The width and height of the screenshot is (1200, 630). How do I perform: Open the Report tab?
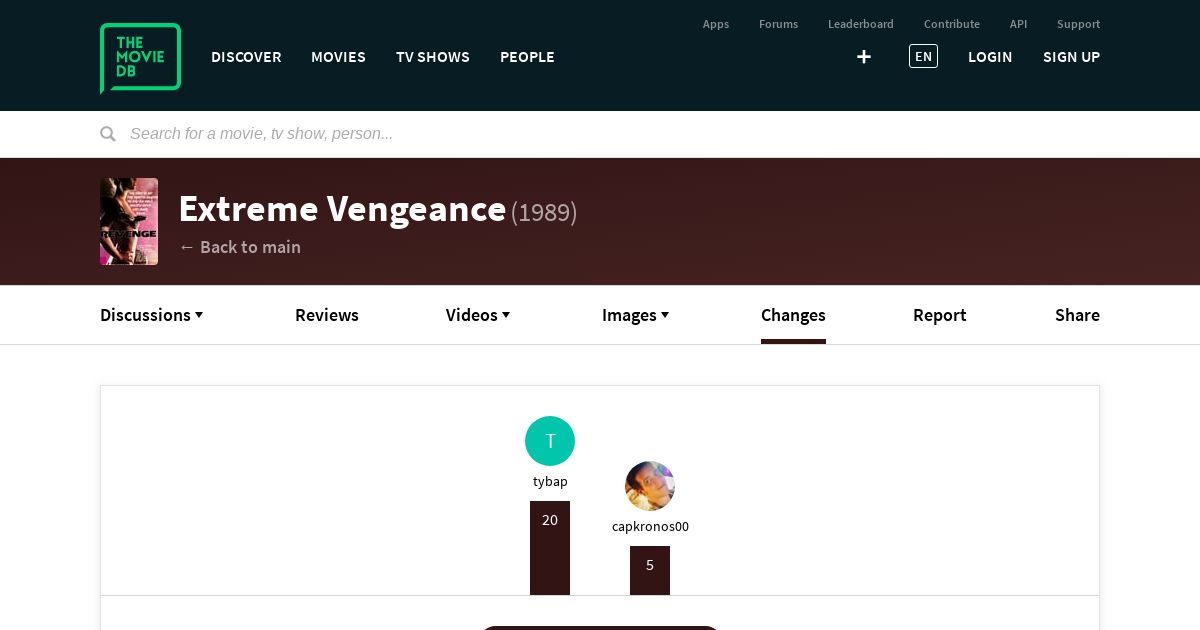coord(940,315)
